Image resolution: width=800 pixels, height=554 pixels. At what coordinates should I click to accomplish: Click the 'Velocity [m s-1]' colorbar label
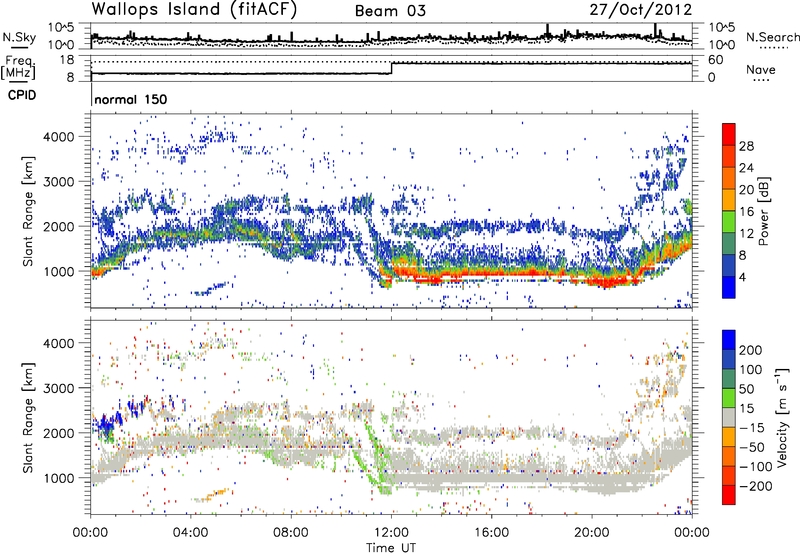(782, 417)
